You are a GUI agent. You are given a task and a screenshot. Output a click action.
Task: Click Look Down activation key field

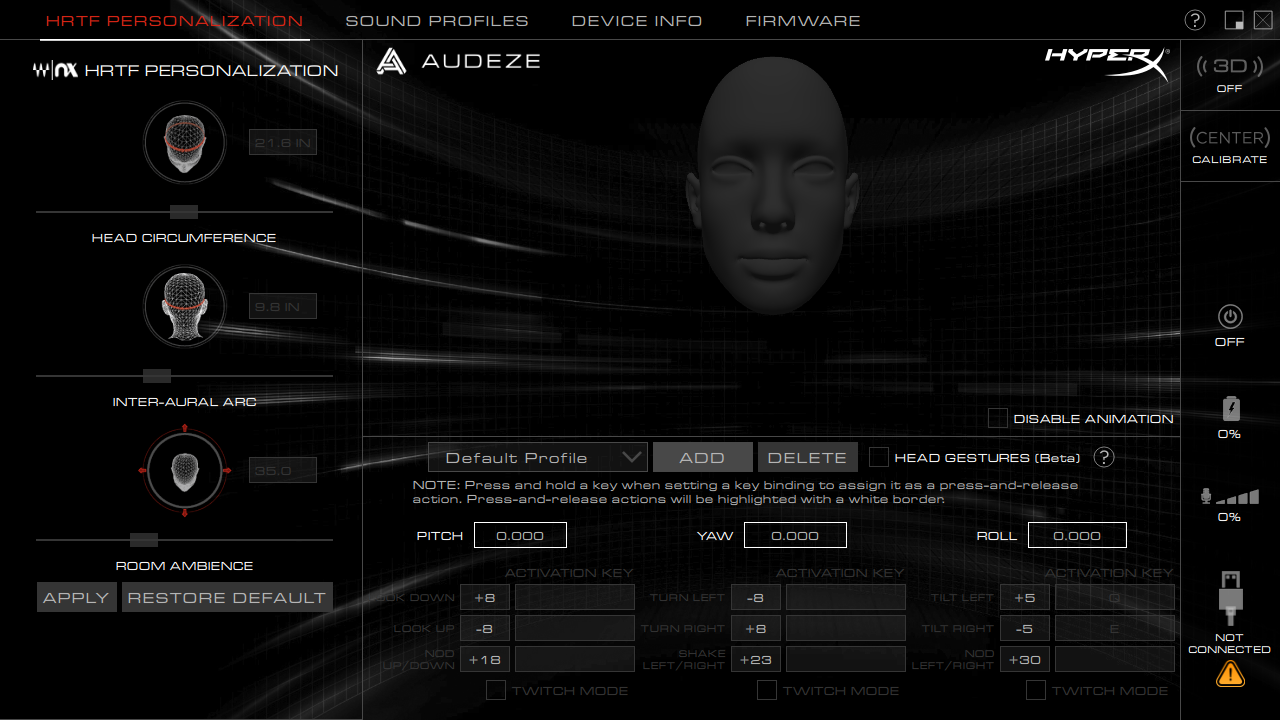[575, 597]
